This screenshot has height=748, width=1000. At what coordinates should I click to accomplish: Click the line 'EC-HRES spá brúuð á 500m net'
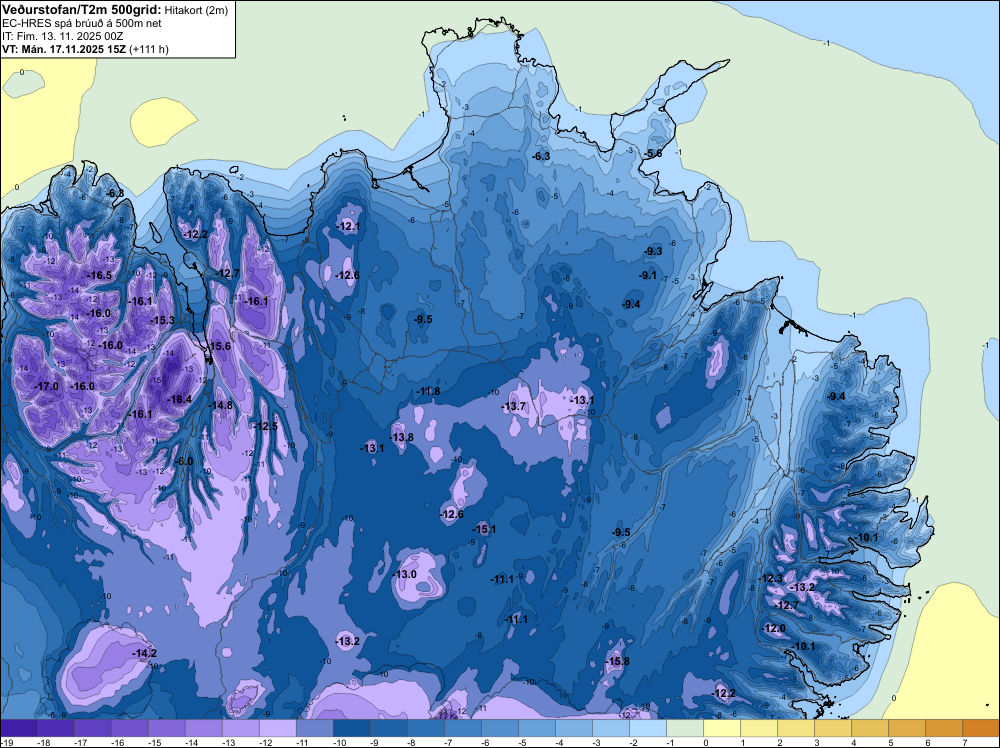pyautogui.click(x=82, y=24)
